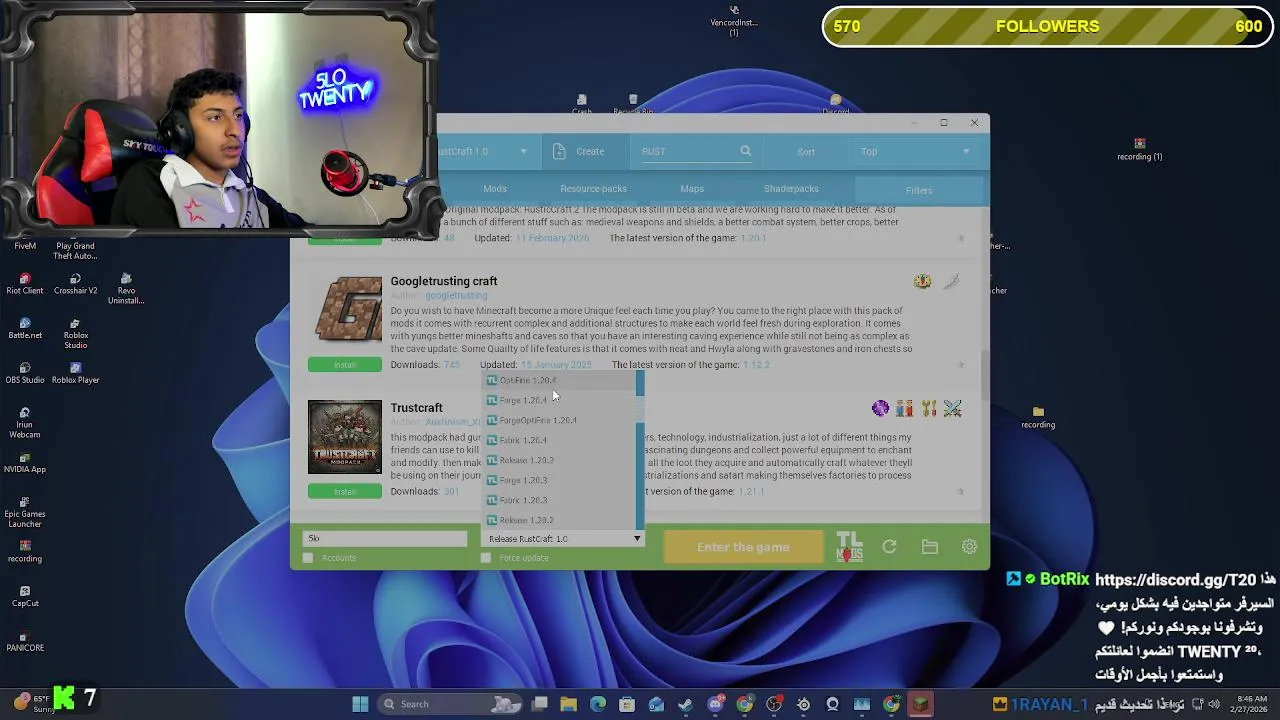Open Revo Uninstaller desktop icon

point(126,289)
